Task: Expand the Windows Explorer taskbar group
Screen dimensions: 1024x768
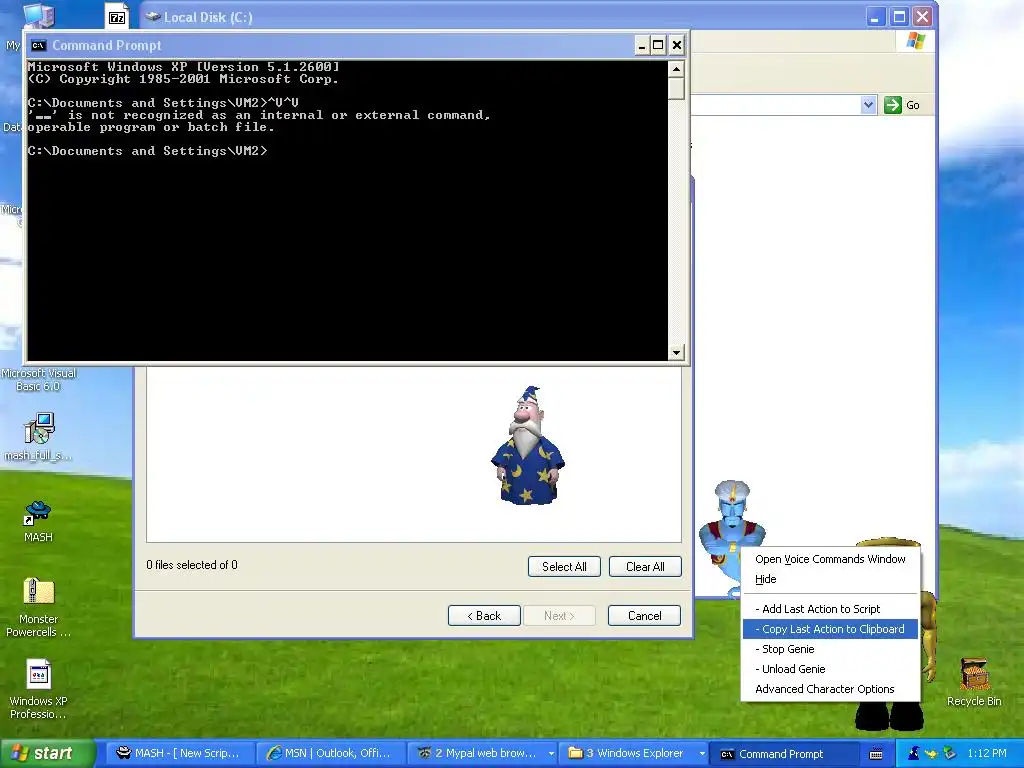Action: [x=702, y=754]
